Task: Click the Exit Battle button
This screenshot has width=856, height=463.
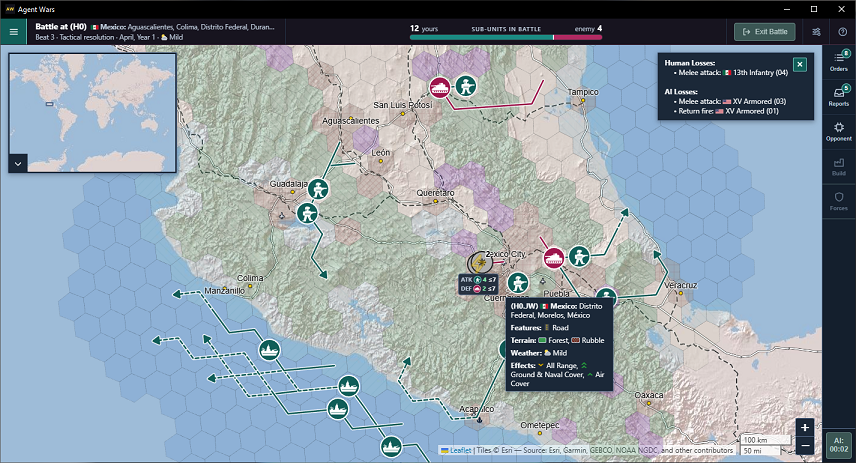Action: tap(764, 32)
